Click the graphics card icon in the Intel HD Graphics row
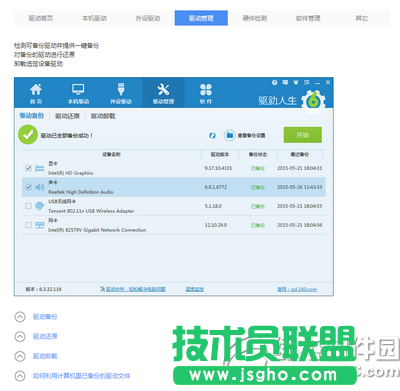 [x=40, y=168]
